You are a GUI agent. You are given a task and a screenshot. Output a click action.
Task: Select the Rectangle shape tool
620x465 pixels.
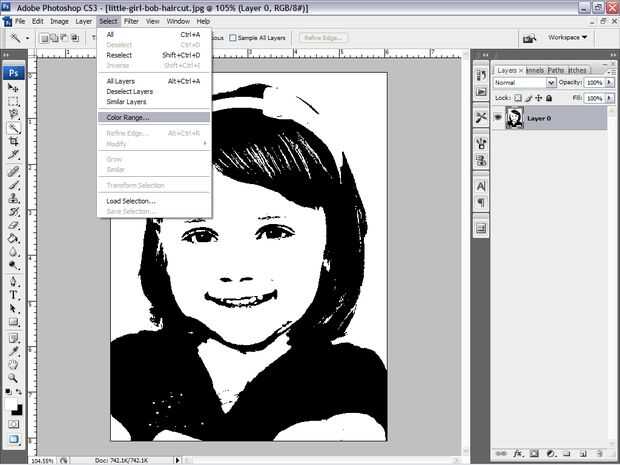click(13, 322)
